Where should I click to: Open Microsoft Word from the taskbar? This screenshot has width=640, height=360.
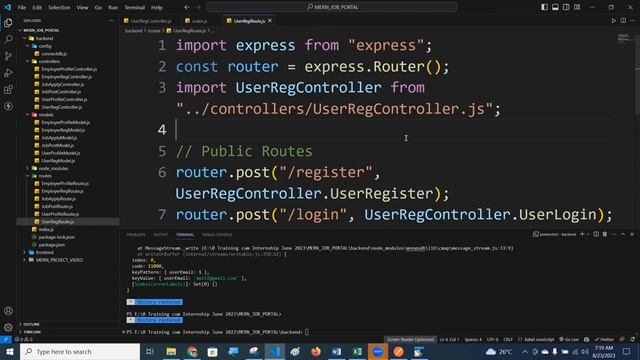(336, 351)
